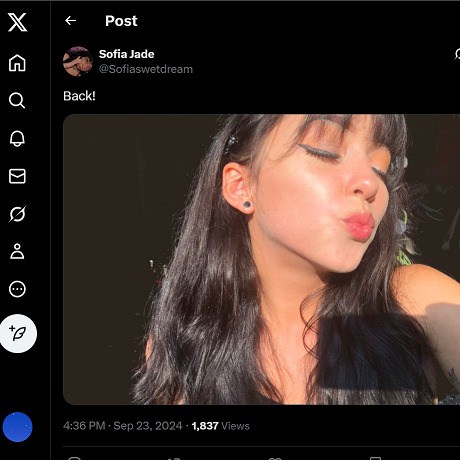Click the Post header title
Viewport: 460px width, 460px height.
click(121, 21)
